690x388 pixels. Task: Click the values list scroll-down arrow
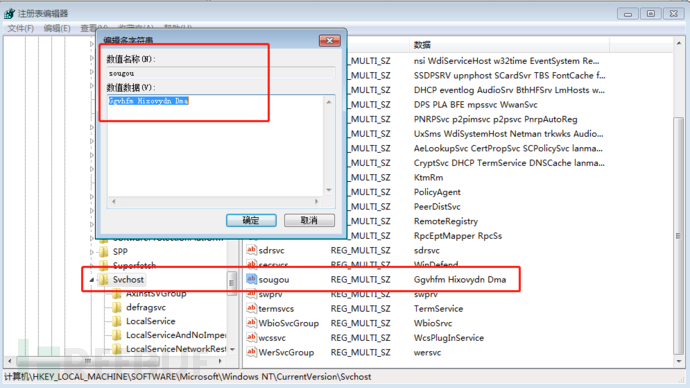click(679, 361)
